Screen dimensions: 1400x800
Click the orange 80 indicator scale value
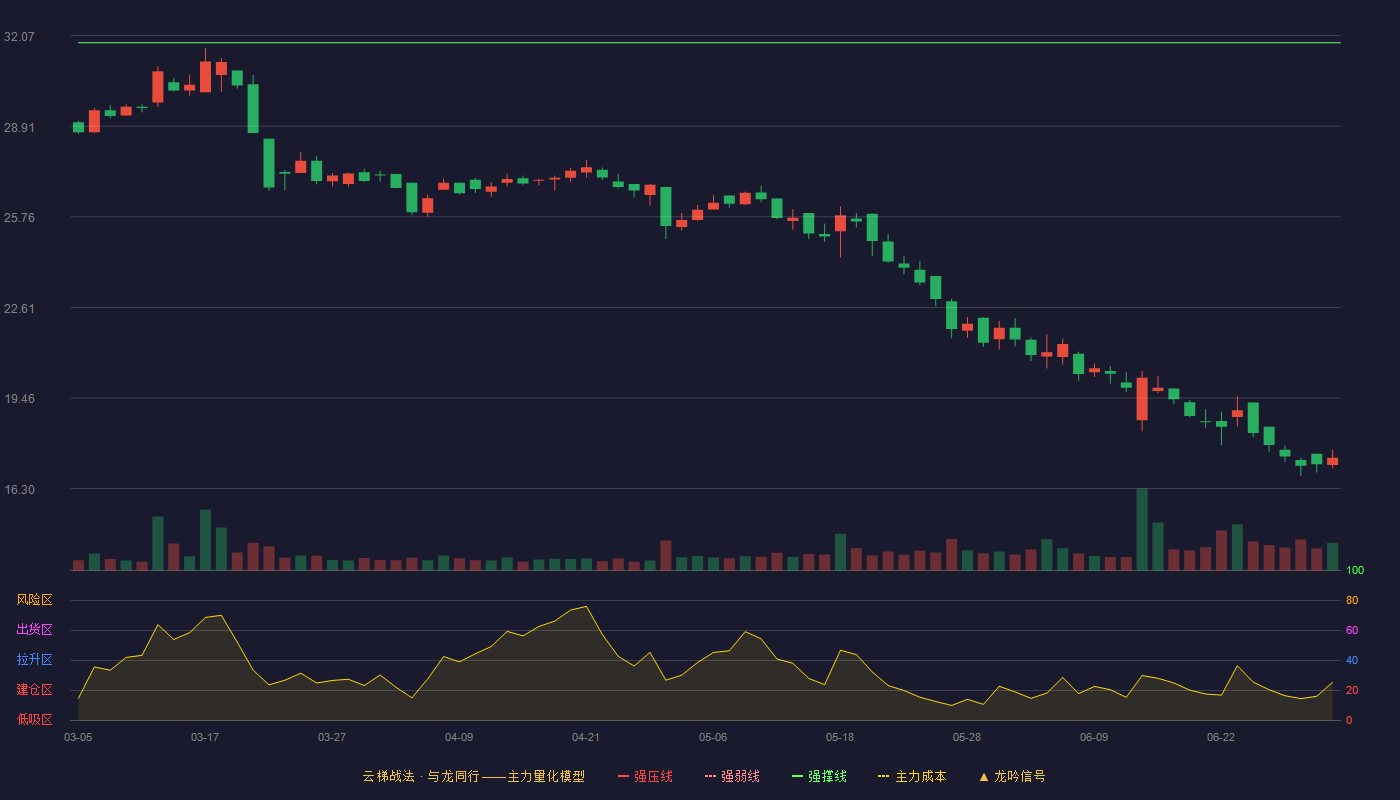point(1352,600)
